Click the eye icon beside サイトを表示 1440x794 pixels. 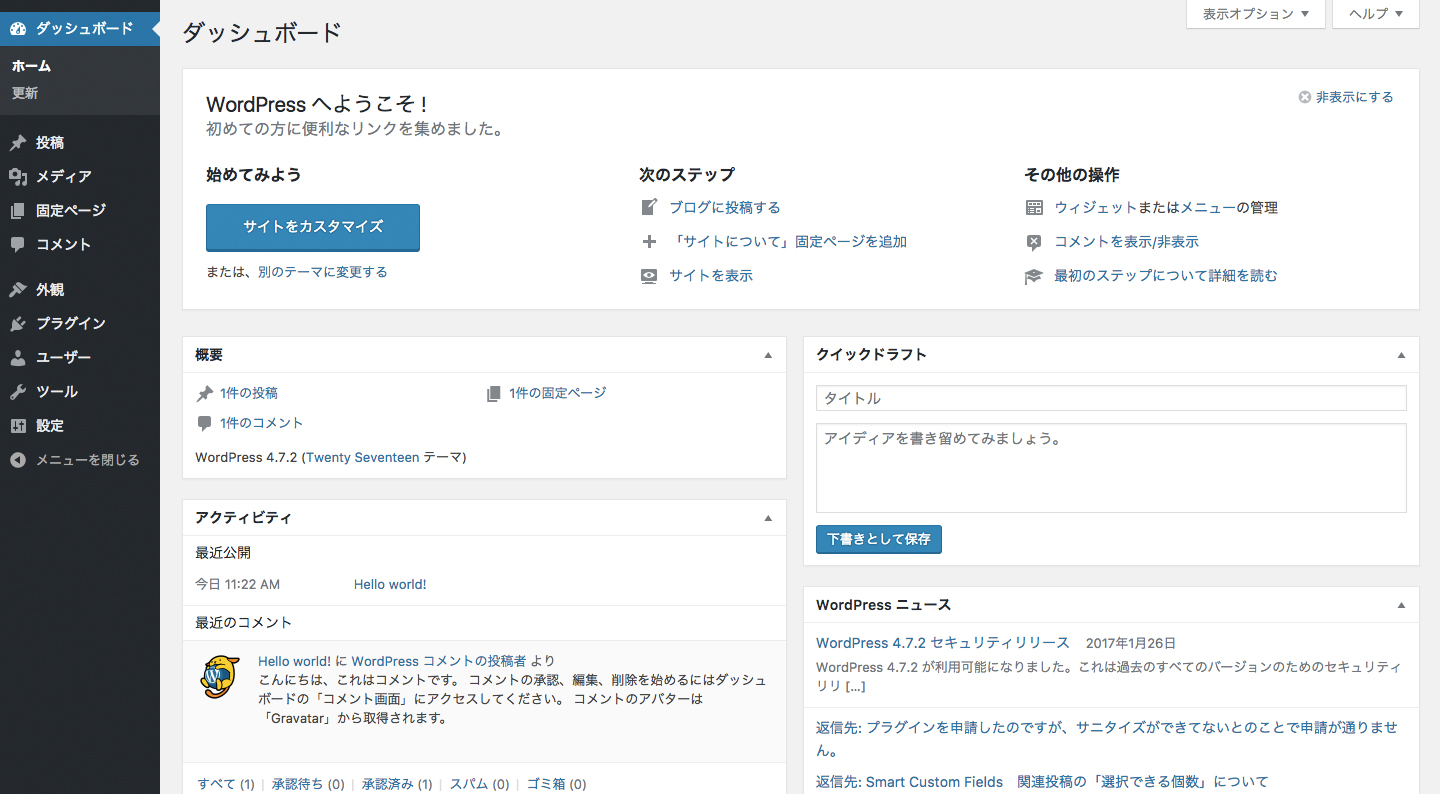650,276
